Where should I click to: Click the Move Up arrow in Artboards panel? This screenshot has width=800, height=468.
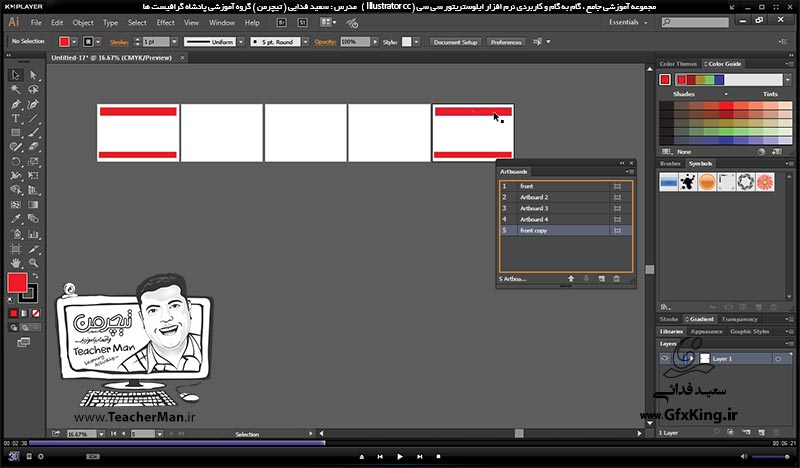571,279
